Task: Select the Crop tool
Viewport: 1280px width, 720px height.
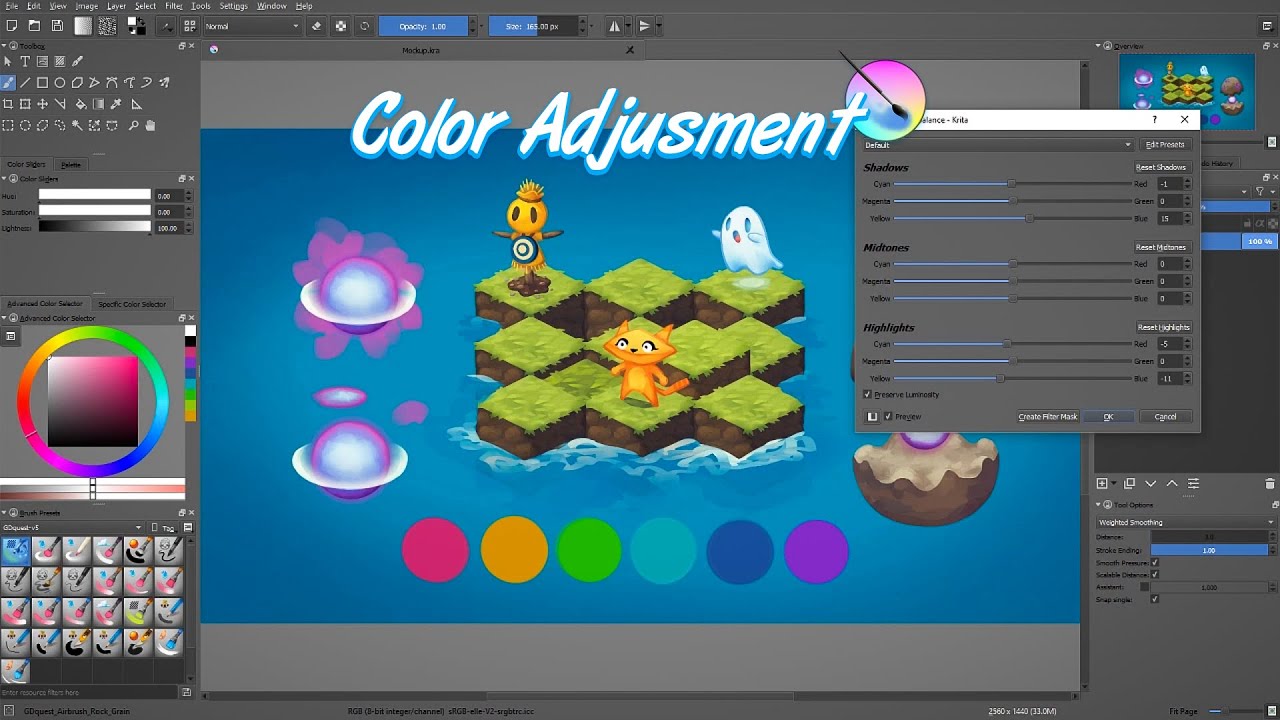Action: pos(8,104)
